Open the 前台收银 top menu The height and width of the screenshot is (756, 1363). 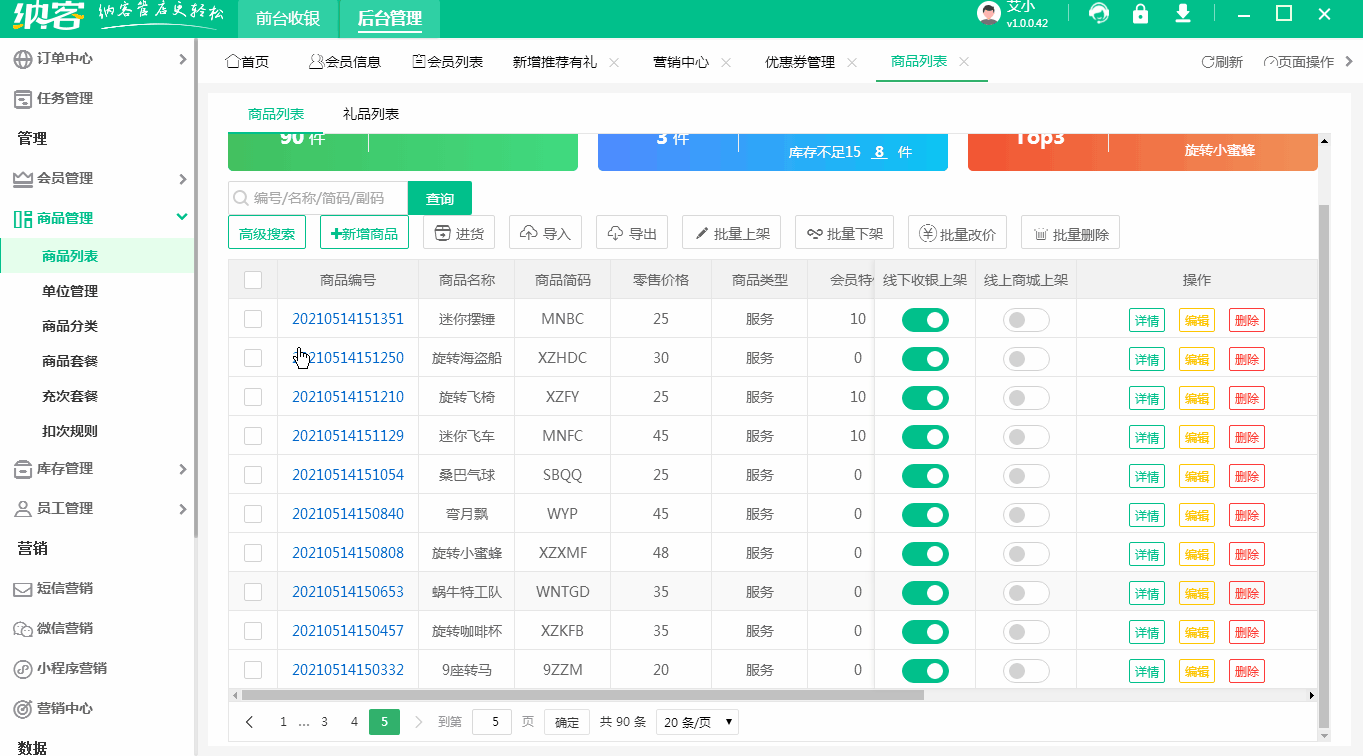click(x=287, y=19)
